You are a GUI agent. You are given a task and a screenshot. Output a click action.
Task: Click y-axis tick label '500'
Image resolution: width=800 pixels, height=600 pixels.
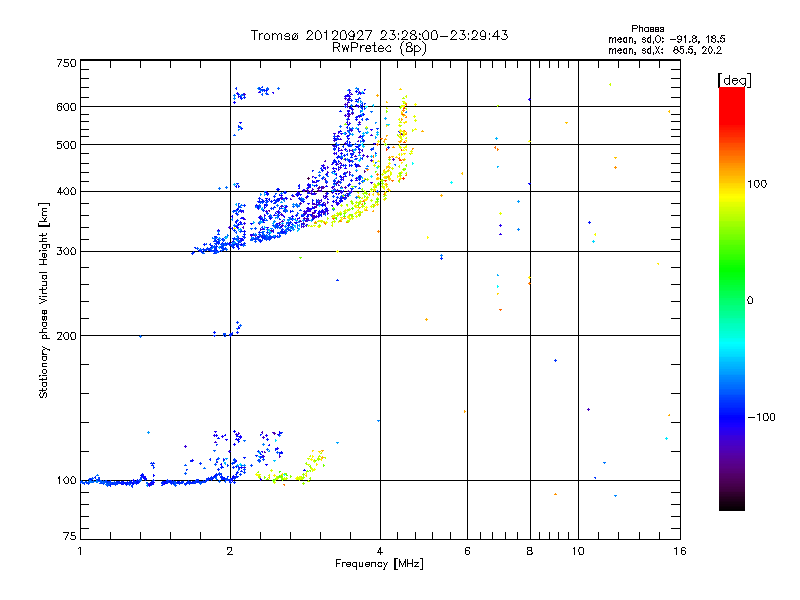[x=66, y=145]
